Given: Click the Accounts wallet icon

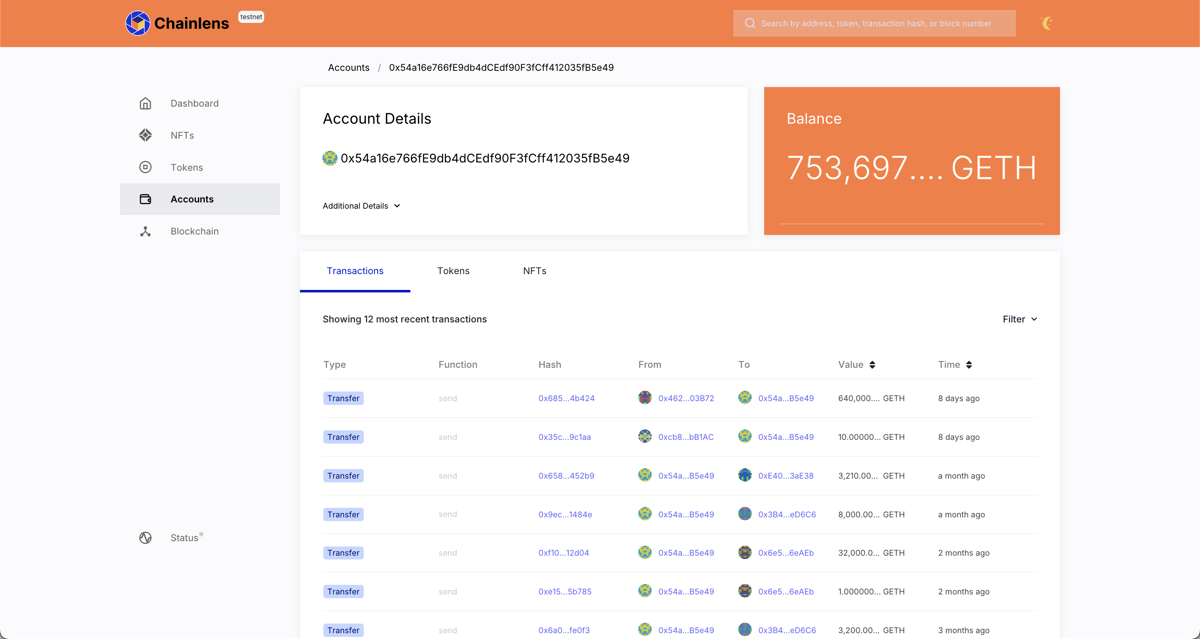Looking at the screenshot, I should tap(145, 199).
